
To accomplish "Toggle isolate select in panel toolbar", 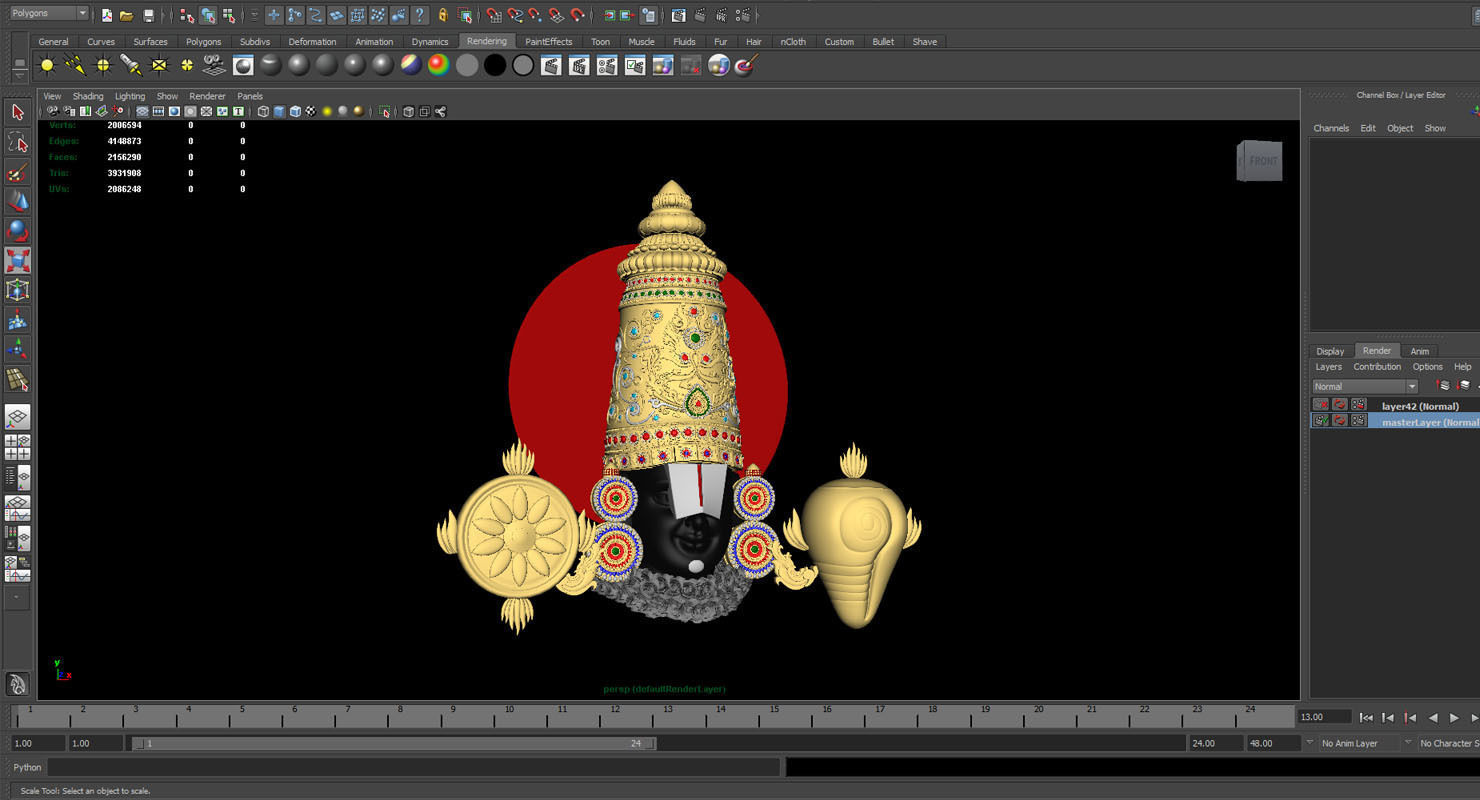I will pos(385,111).
